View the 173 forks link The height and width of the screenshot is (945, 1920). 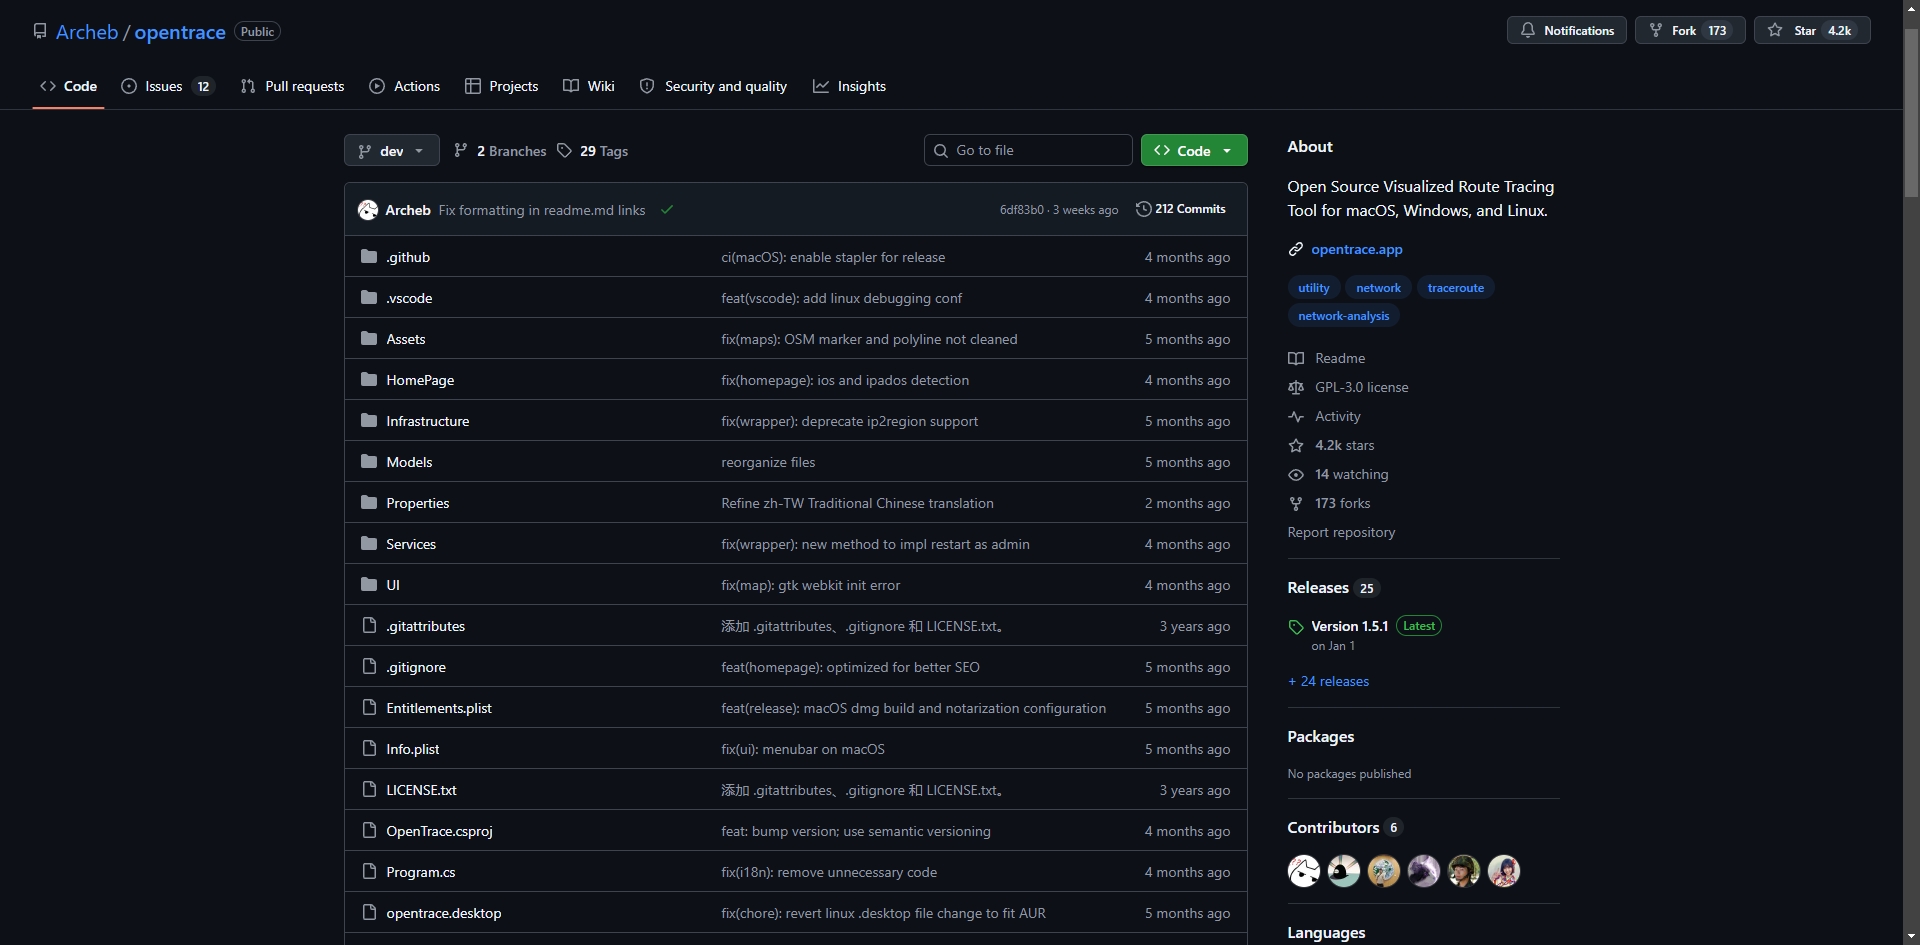coord(1329,503)
